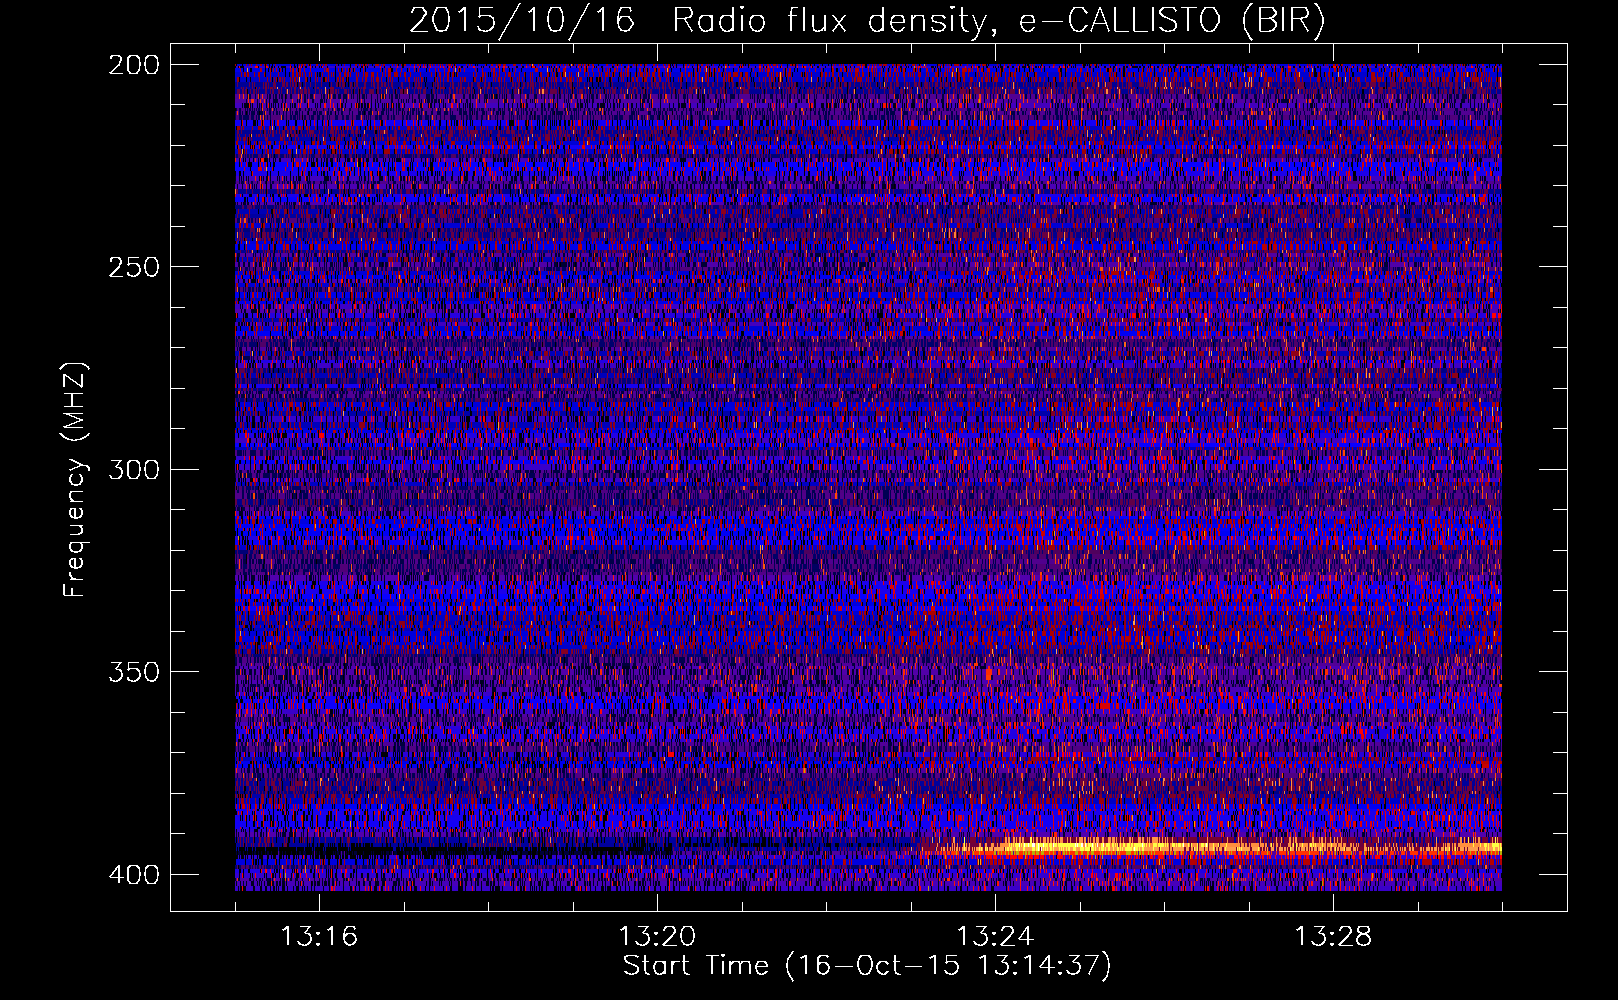Viewport: 1618px width, 1000px height.
Task: Click the 13:24 time tick label
Action: coord(995,936)
